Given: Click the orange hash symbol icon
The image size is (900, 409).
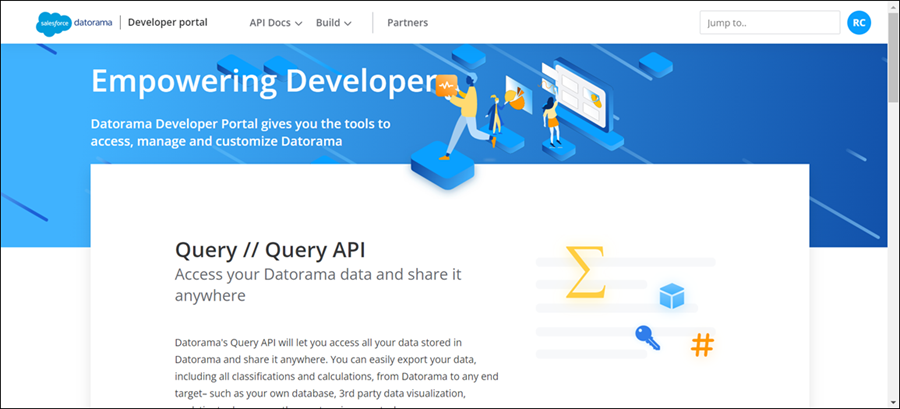Looking at the screenshot, I should (x=703, y=345).
